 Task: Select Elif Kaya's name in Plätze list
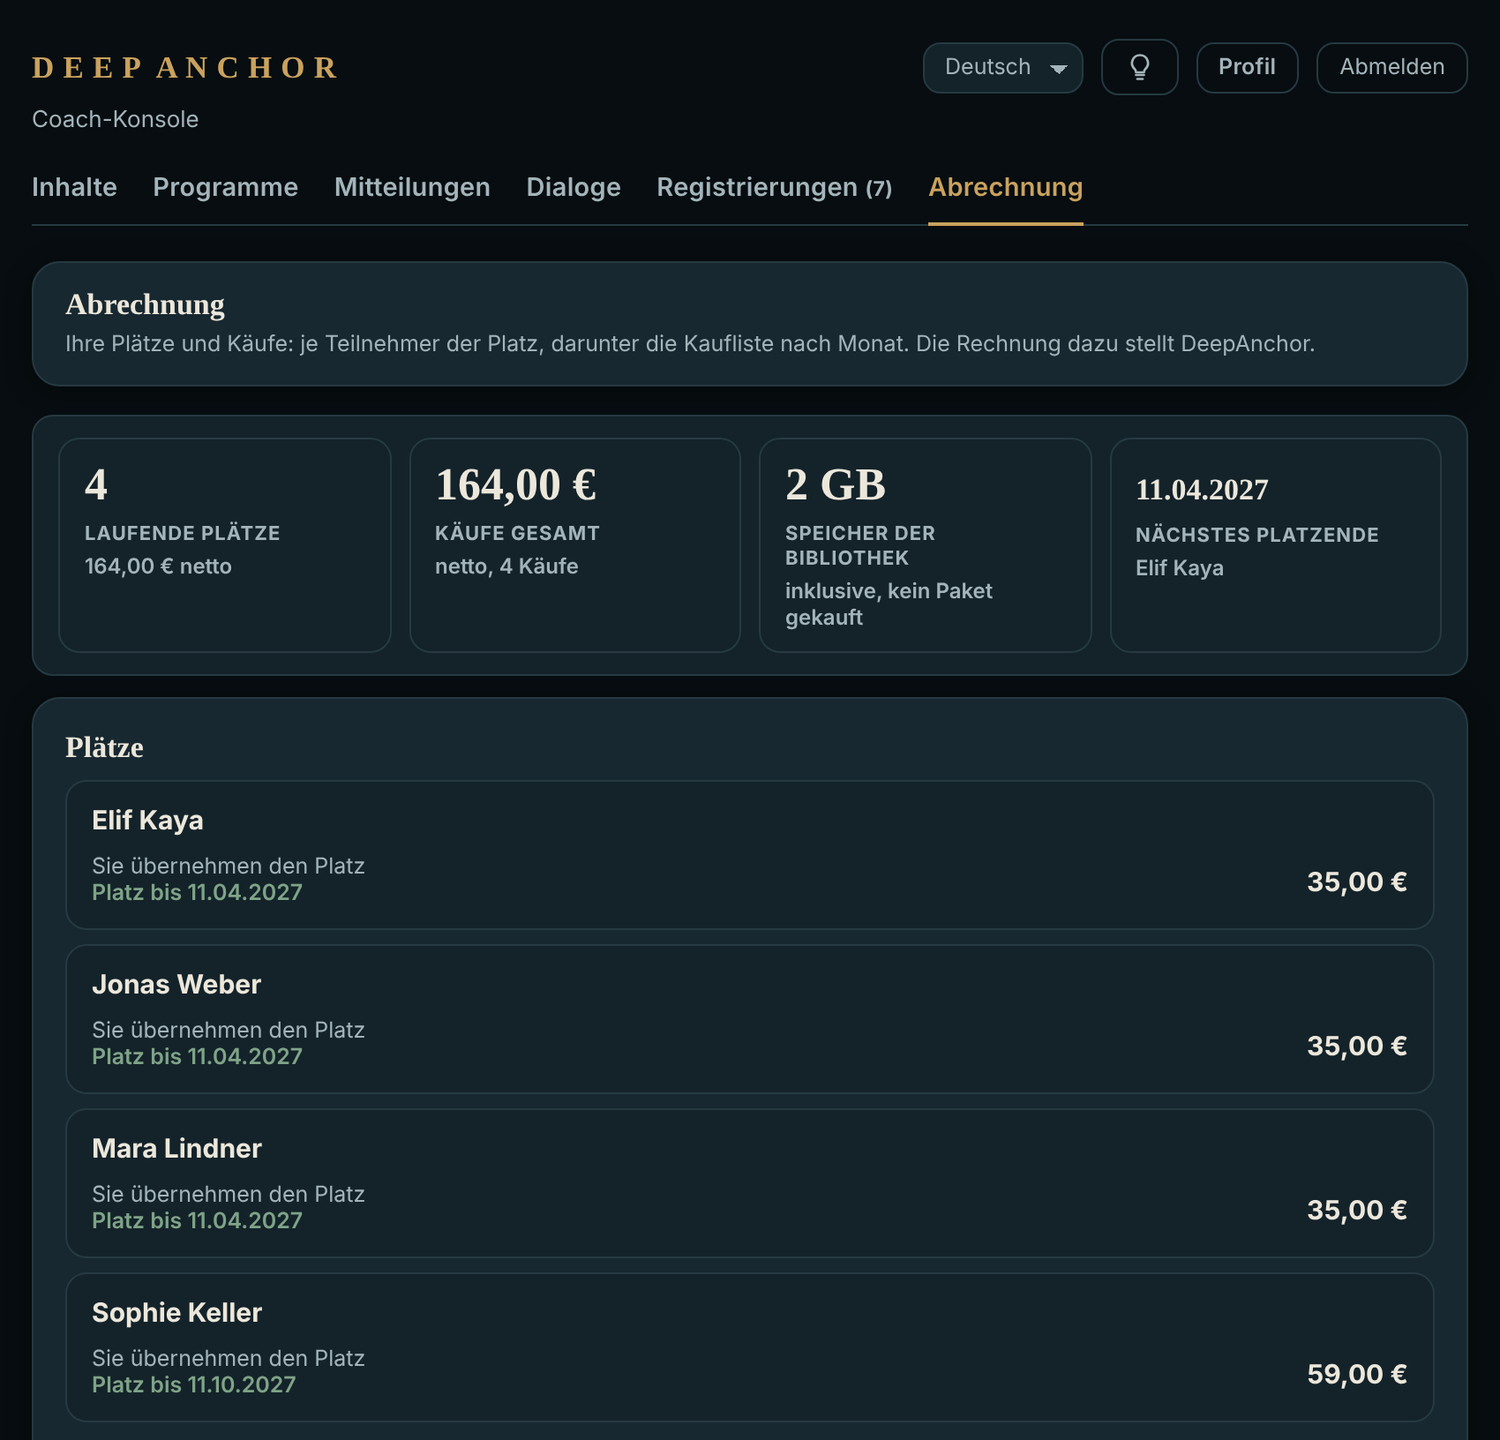click(x=147, y=820)
